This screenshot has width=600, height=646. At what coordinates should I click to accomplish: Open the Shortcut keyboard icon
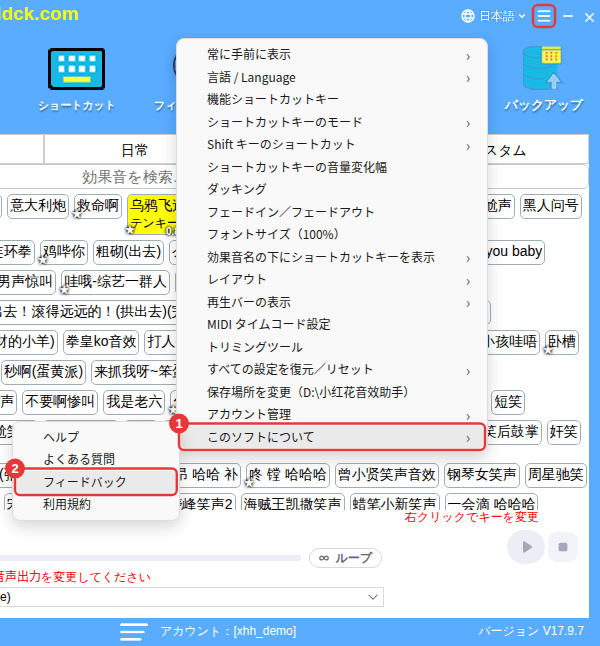pyautogui.click(x=76, y=69)
